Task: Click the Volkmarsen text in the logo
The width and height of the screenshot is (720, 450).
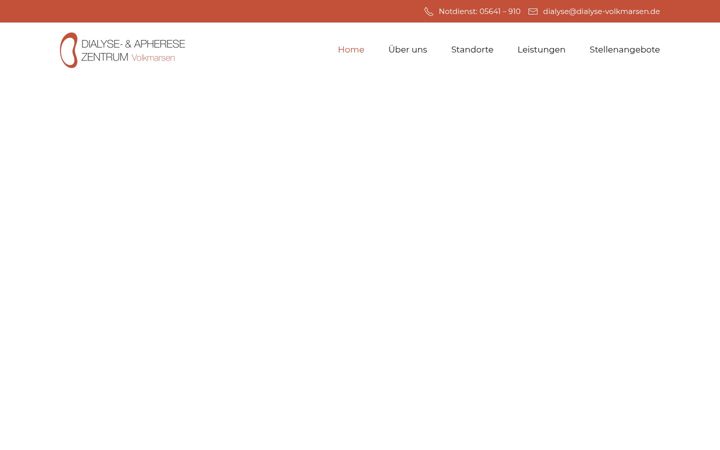Action: (153, 58)
